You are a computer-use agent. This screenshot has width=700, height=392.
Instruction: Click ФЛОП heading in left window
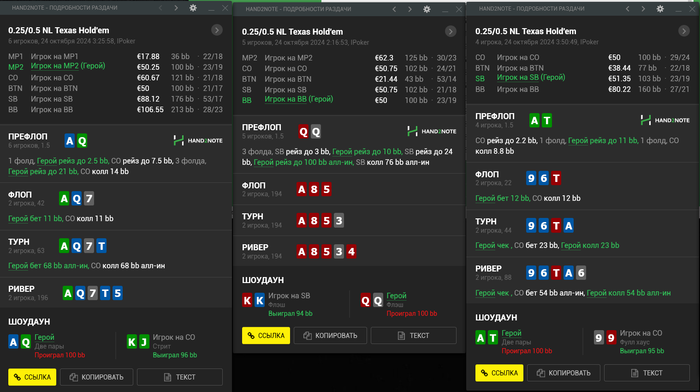pyautogui.click(x=20, y=195)
